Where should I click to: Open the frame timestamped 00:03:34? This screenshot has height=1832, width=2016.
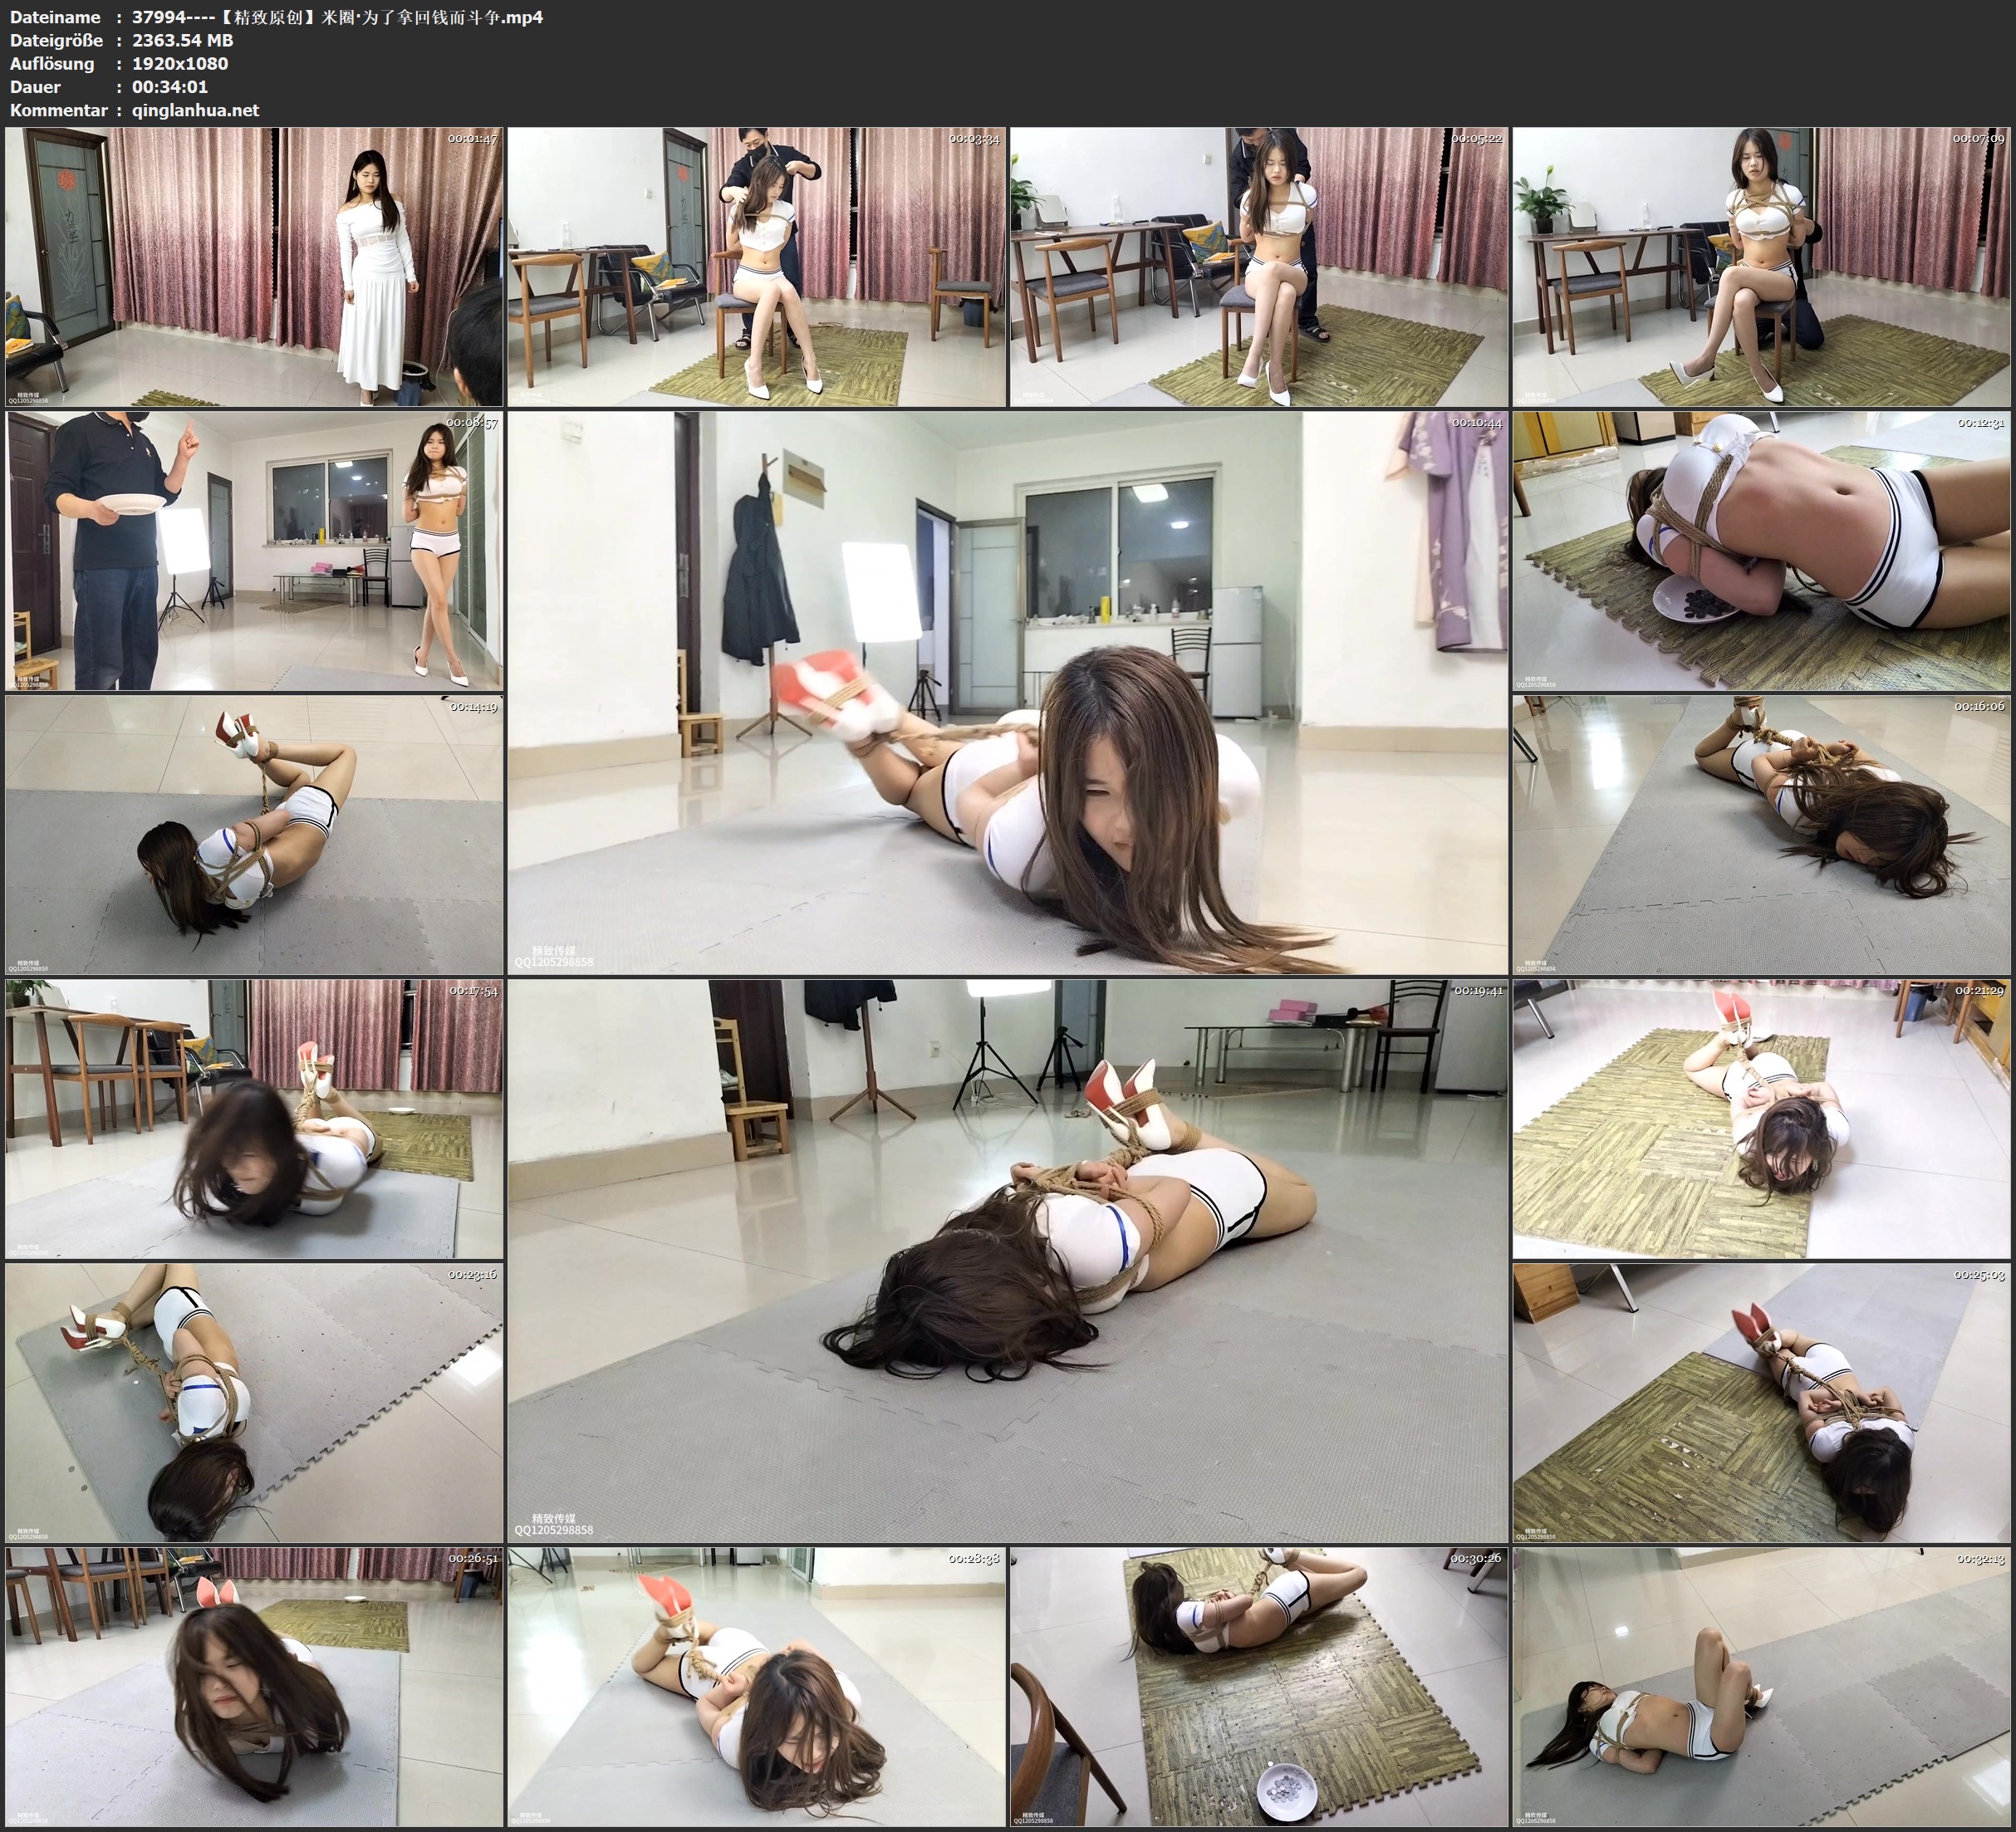tap(756, 266)
